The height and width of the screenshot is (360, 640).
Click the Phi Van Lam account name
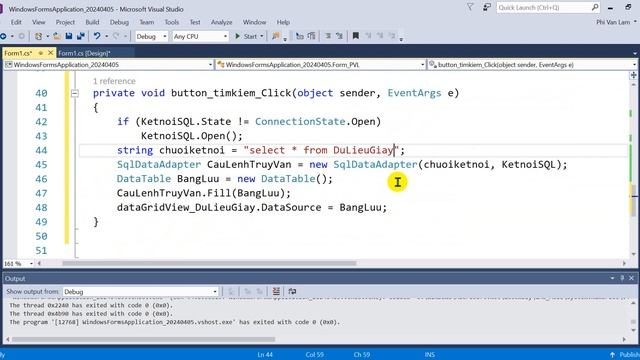[613, 22]
